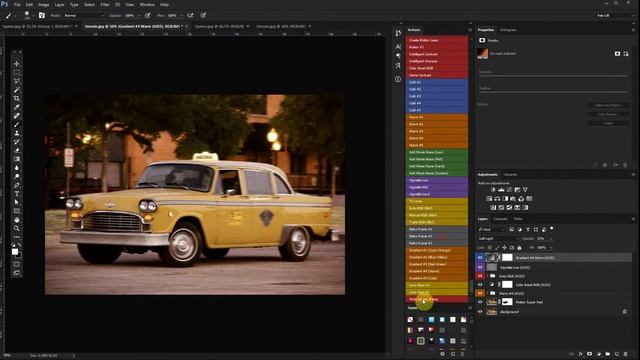The image size is (640, 360).
Task: Expand the Auto RGB layer group
Action: pos(487,276)
